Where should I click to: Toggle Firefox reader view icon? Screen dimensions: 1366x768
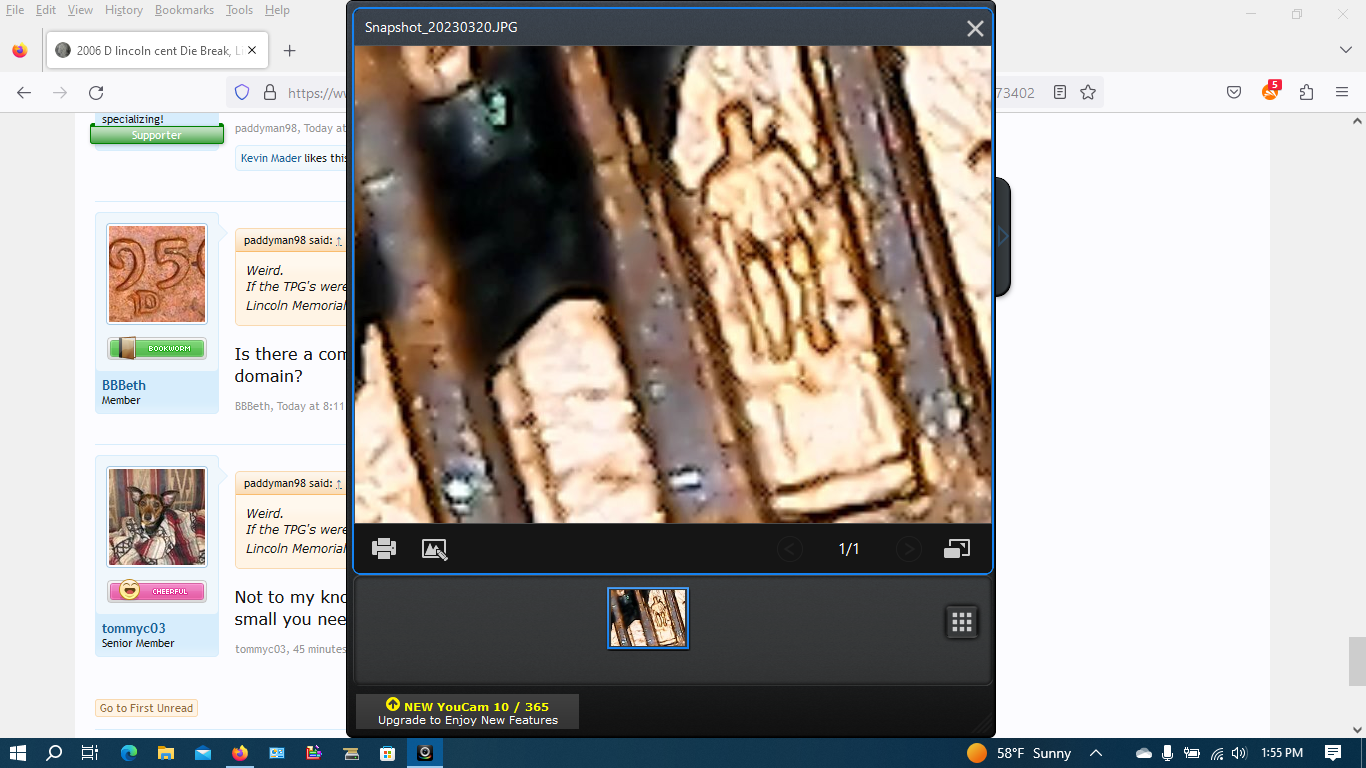pos(1060,92)
